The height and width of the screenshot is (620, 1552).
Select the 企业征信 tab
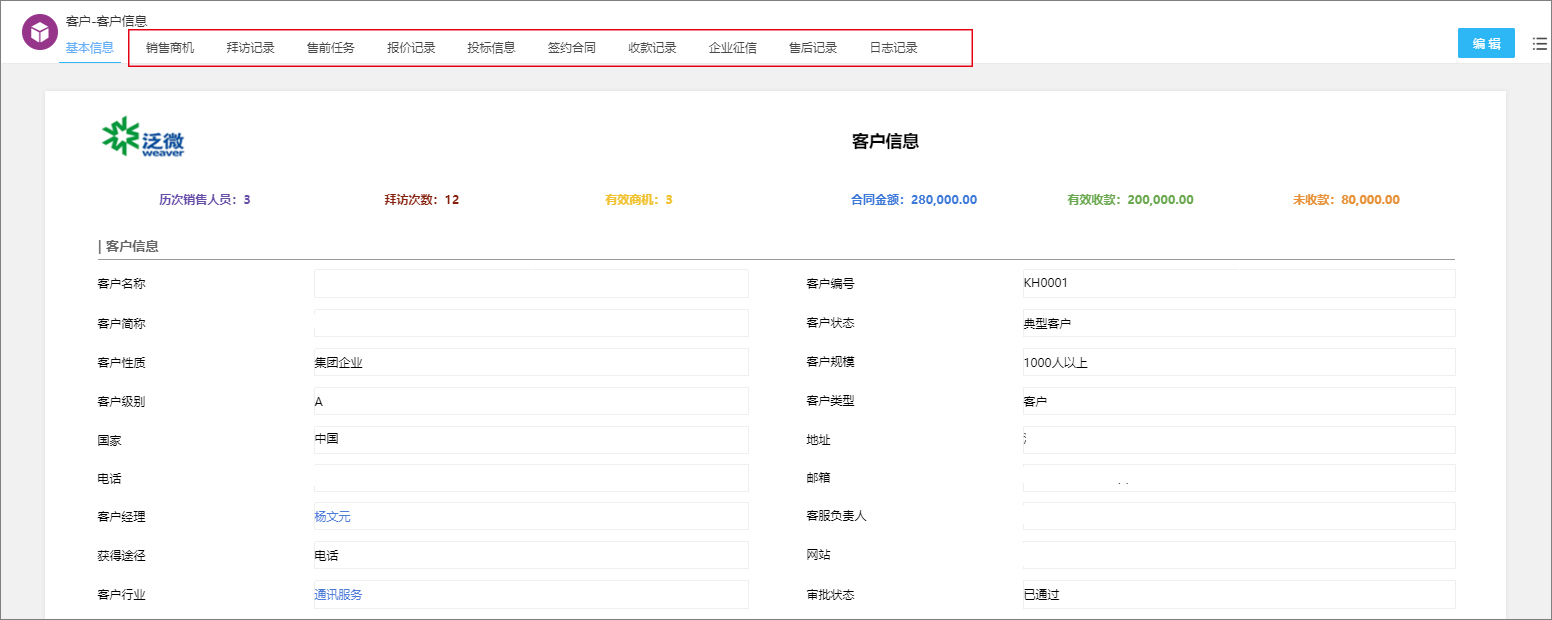(732, 47)
